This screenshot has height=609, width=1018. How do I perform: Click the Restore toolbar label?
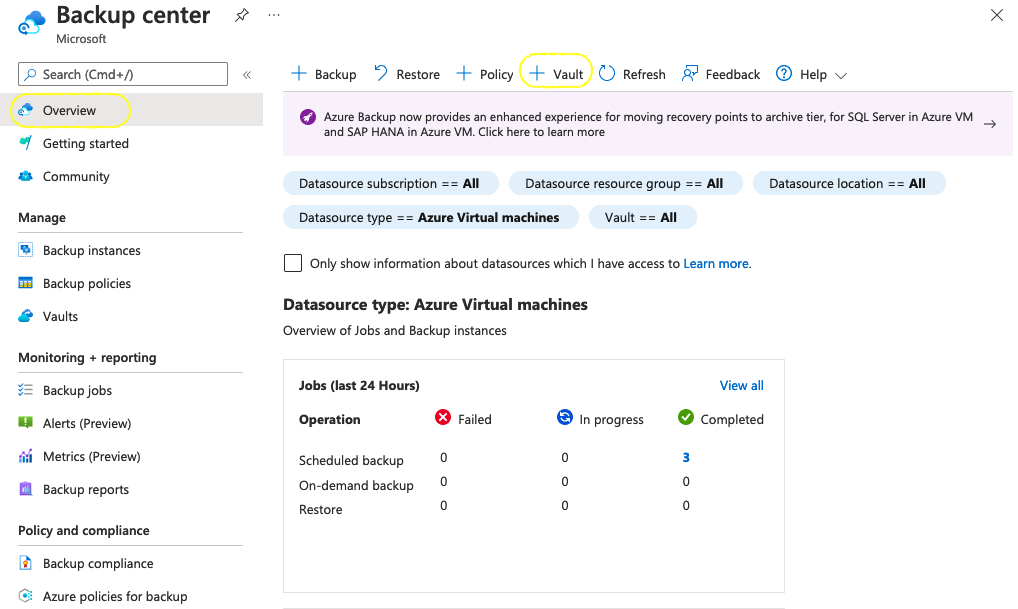pyautogui.click(x=418, y=75)
